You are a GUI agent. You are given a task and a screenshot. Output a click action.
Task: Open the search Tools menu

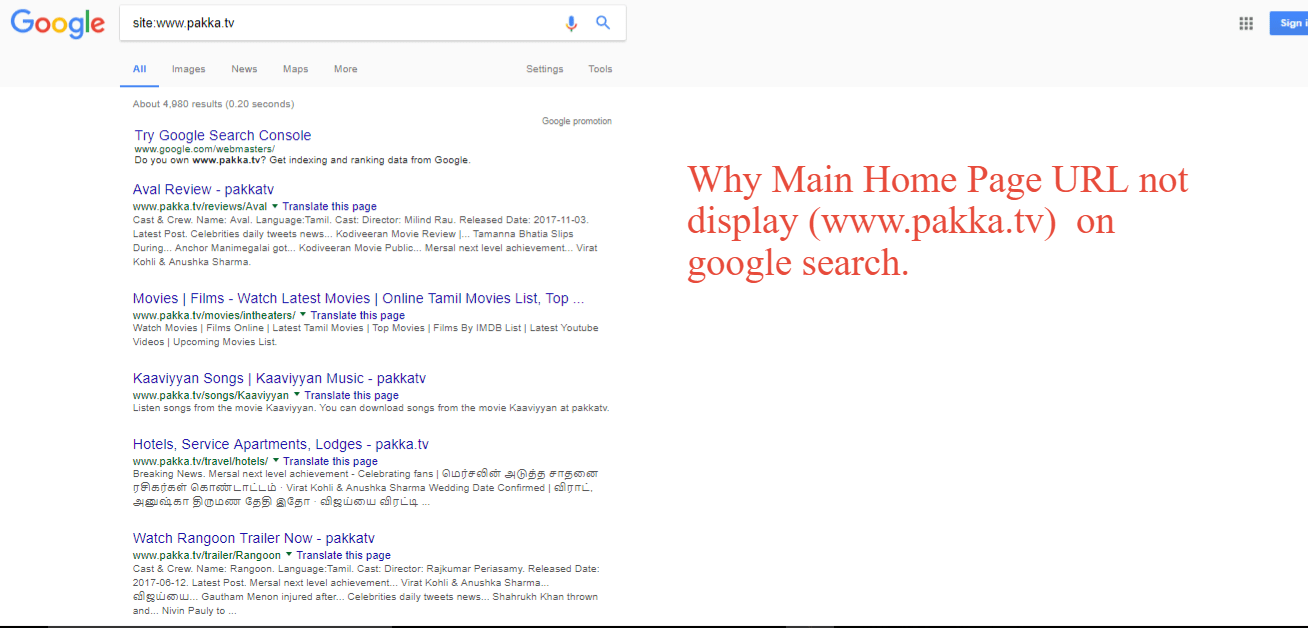coord(600,69)
